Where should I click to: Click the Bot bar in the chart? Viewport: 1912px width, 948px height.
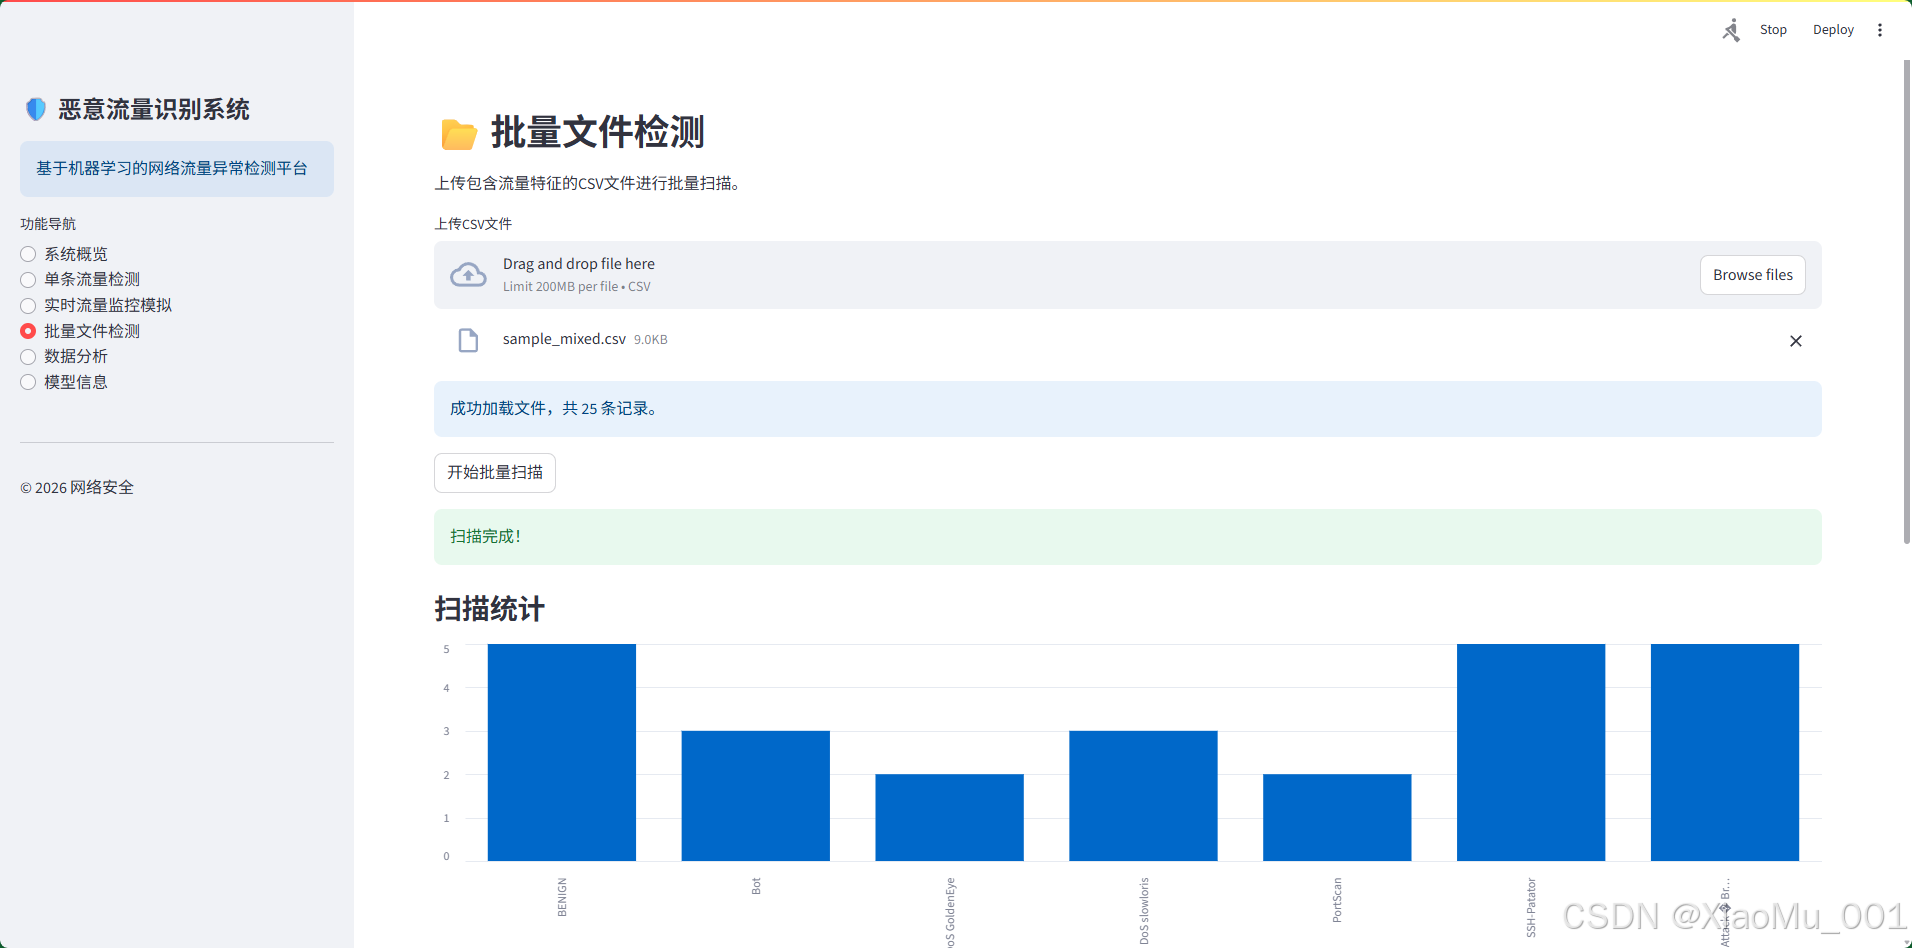756,796
